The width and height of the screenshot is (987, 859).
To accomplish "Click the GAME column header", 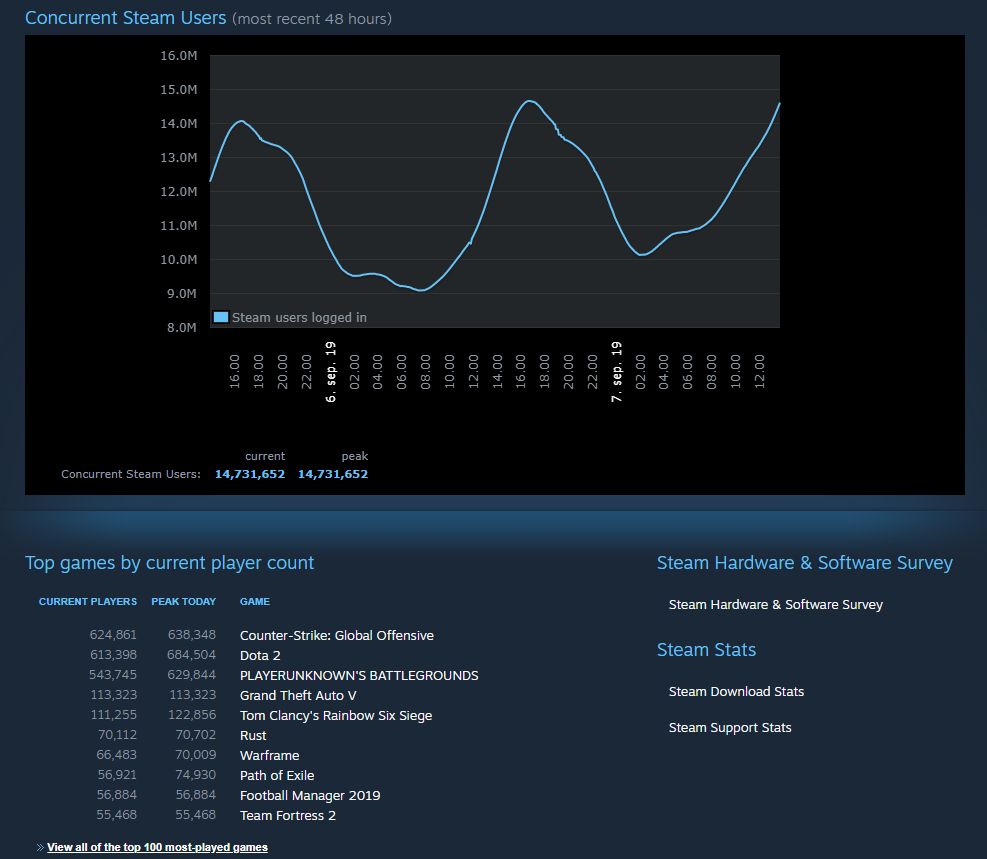I will [255, 602].
